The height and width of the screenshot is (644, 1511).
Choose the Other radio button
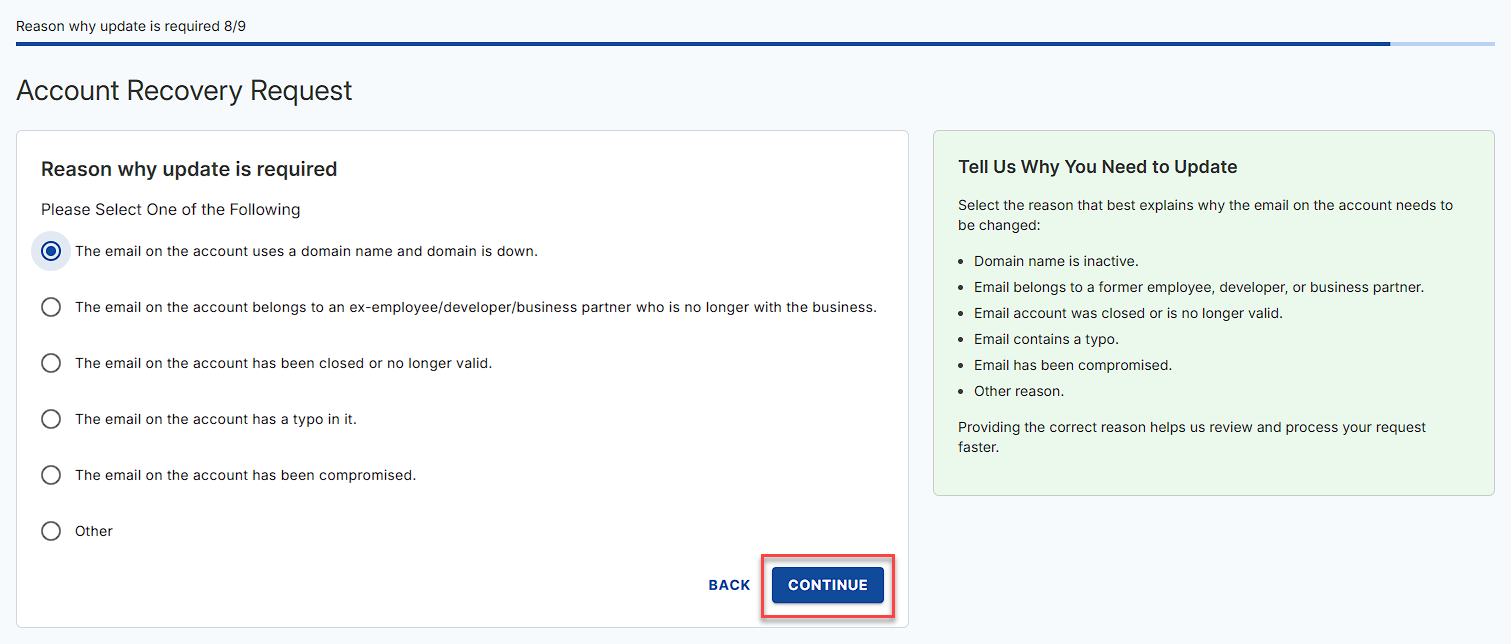[x=51, y=531]
